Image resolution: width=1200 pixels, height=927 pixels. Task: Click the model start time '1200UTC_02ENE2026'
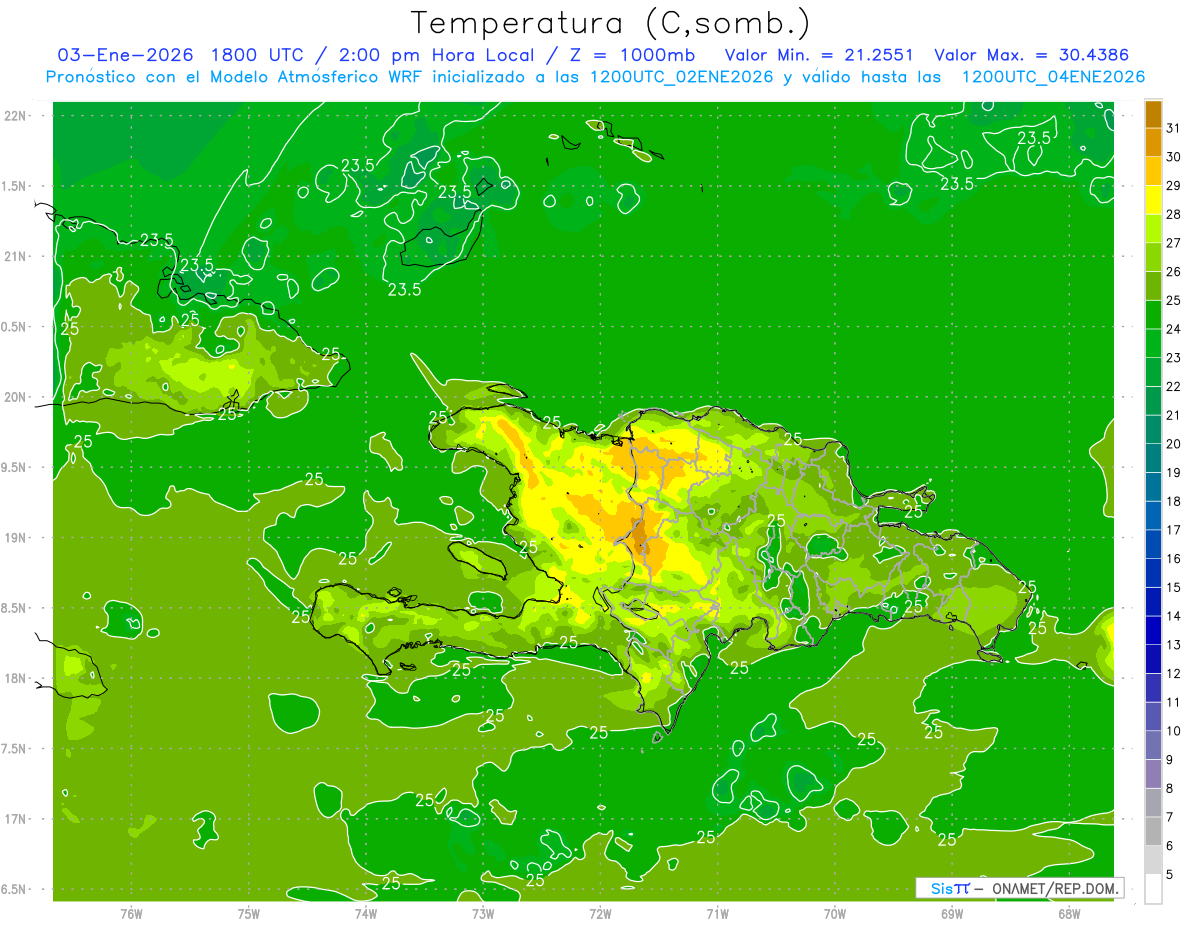pos(684,77)
